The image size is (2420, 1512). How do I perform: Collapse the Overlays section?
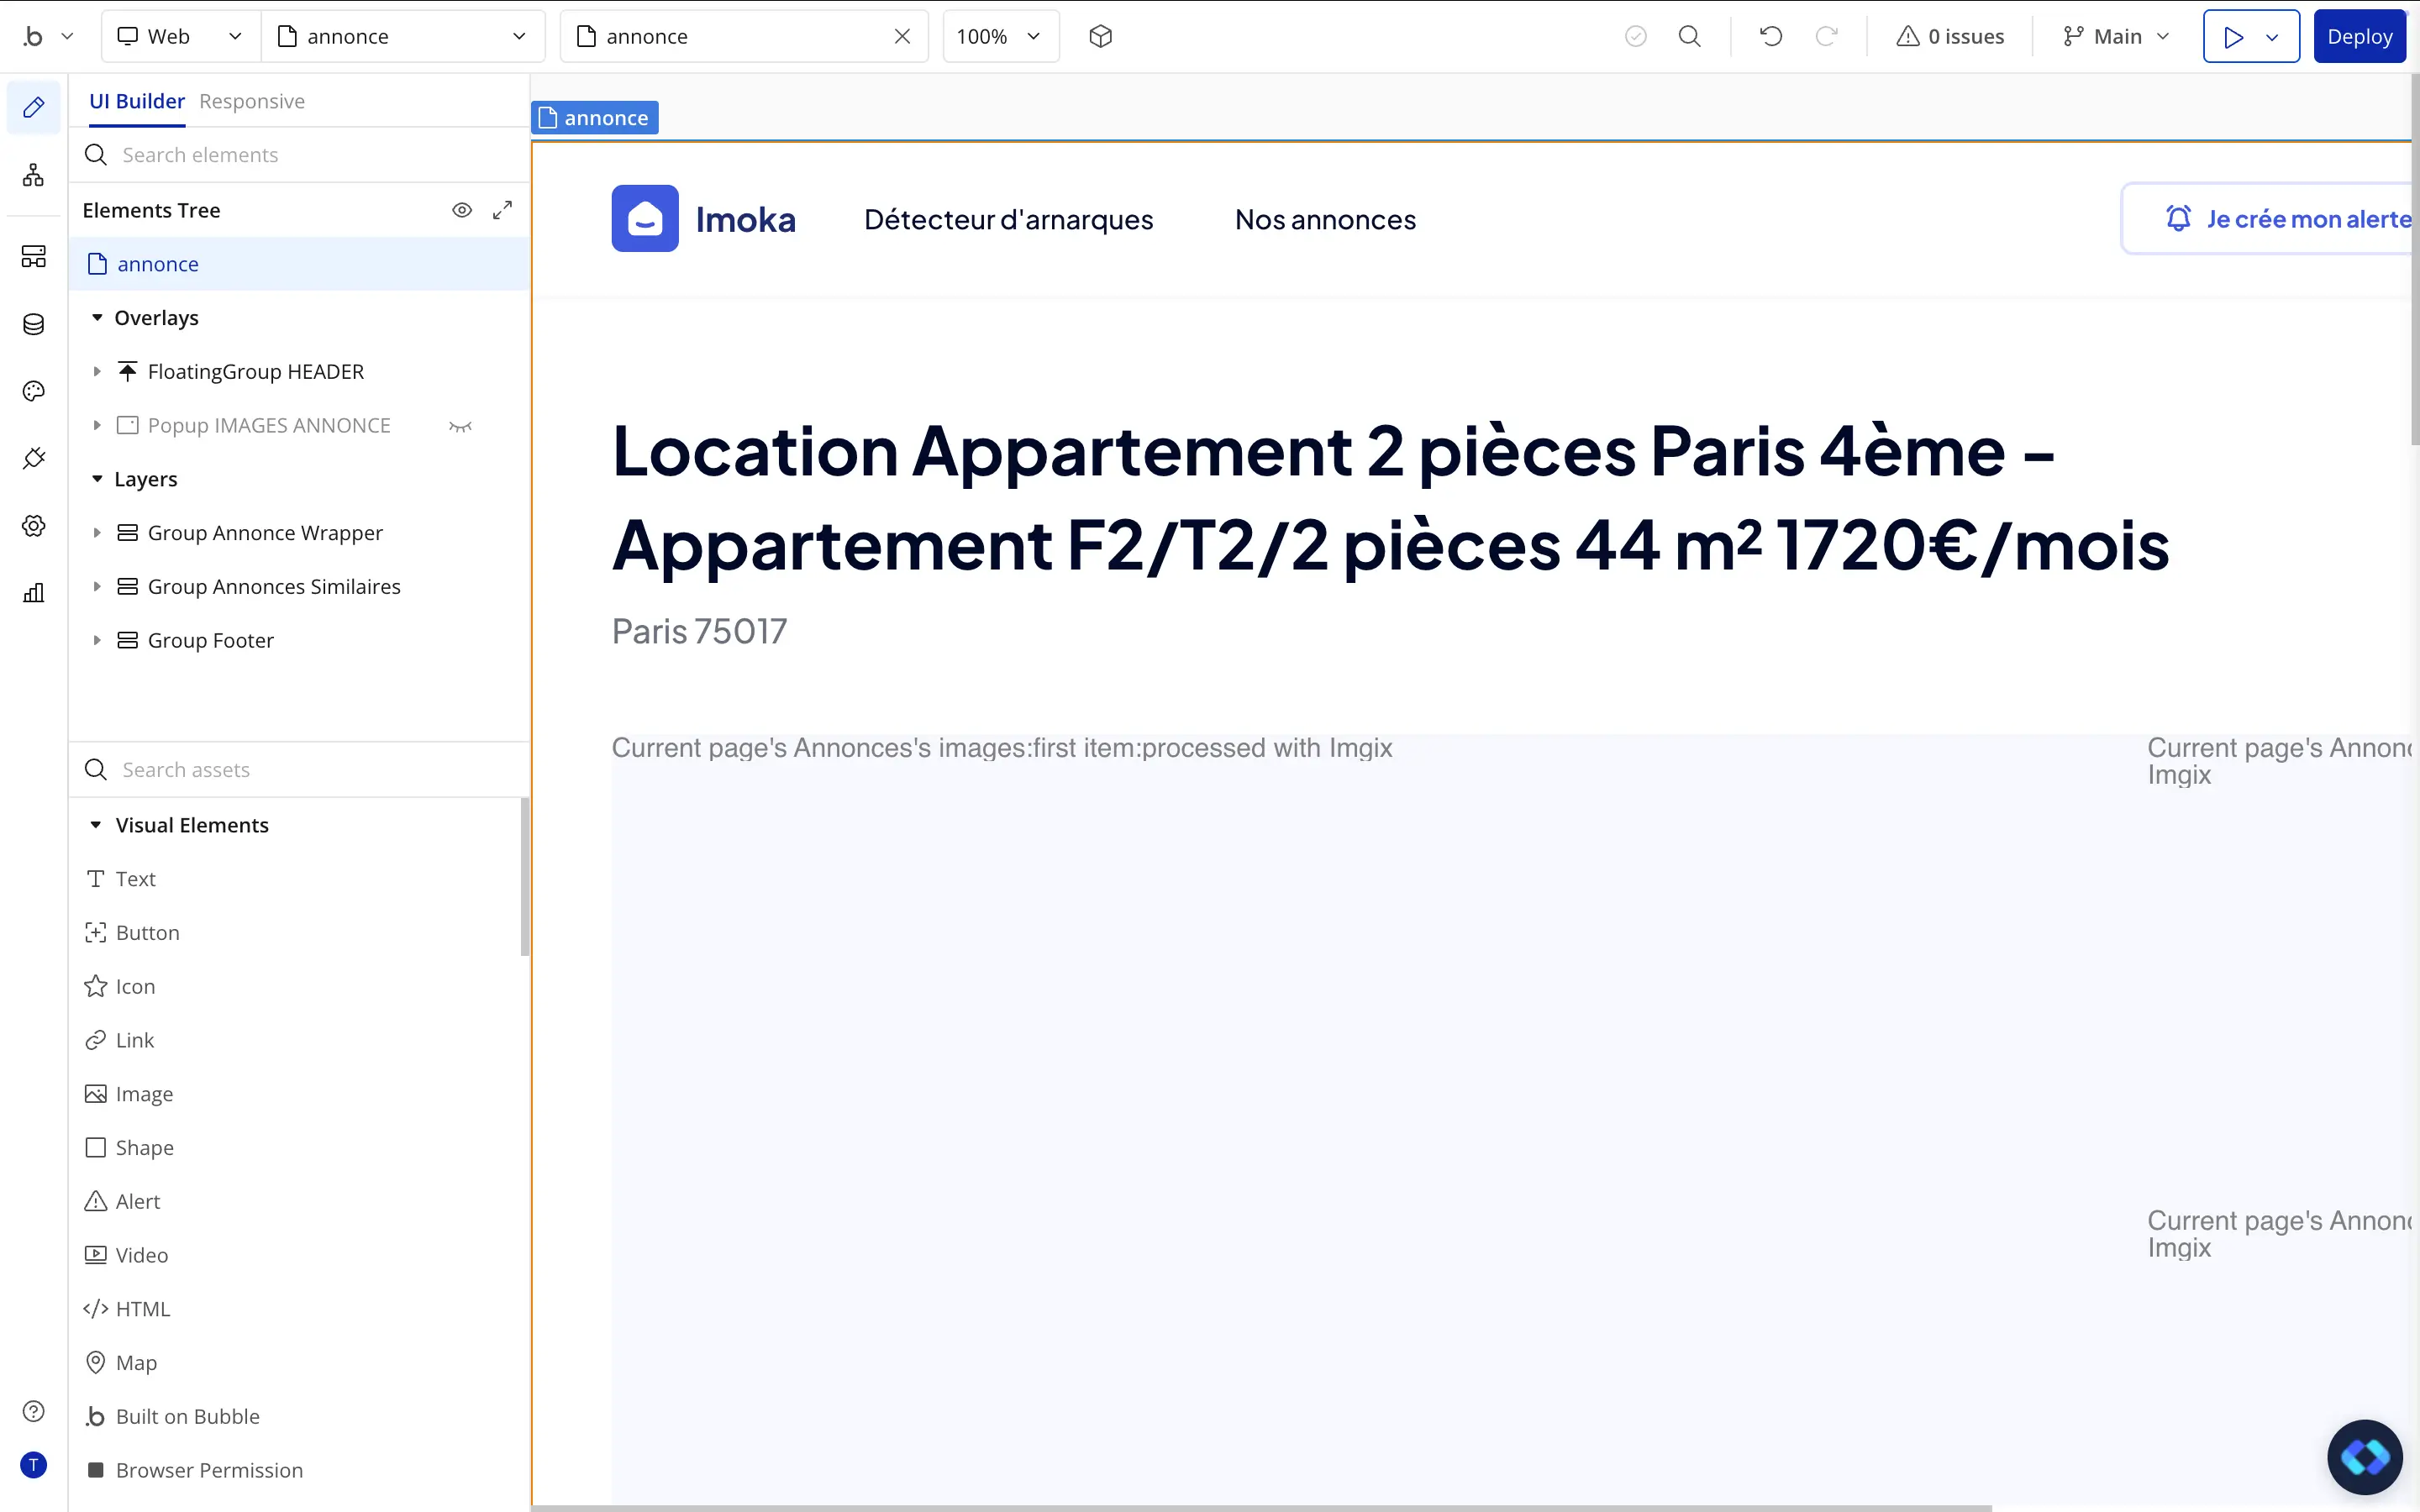97,318
